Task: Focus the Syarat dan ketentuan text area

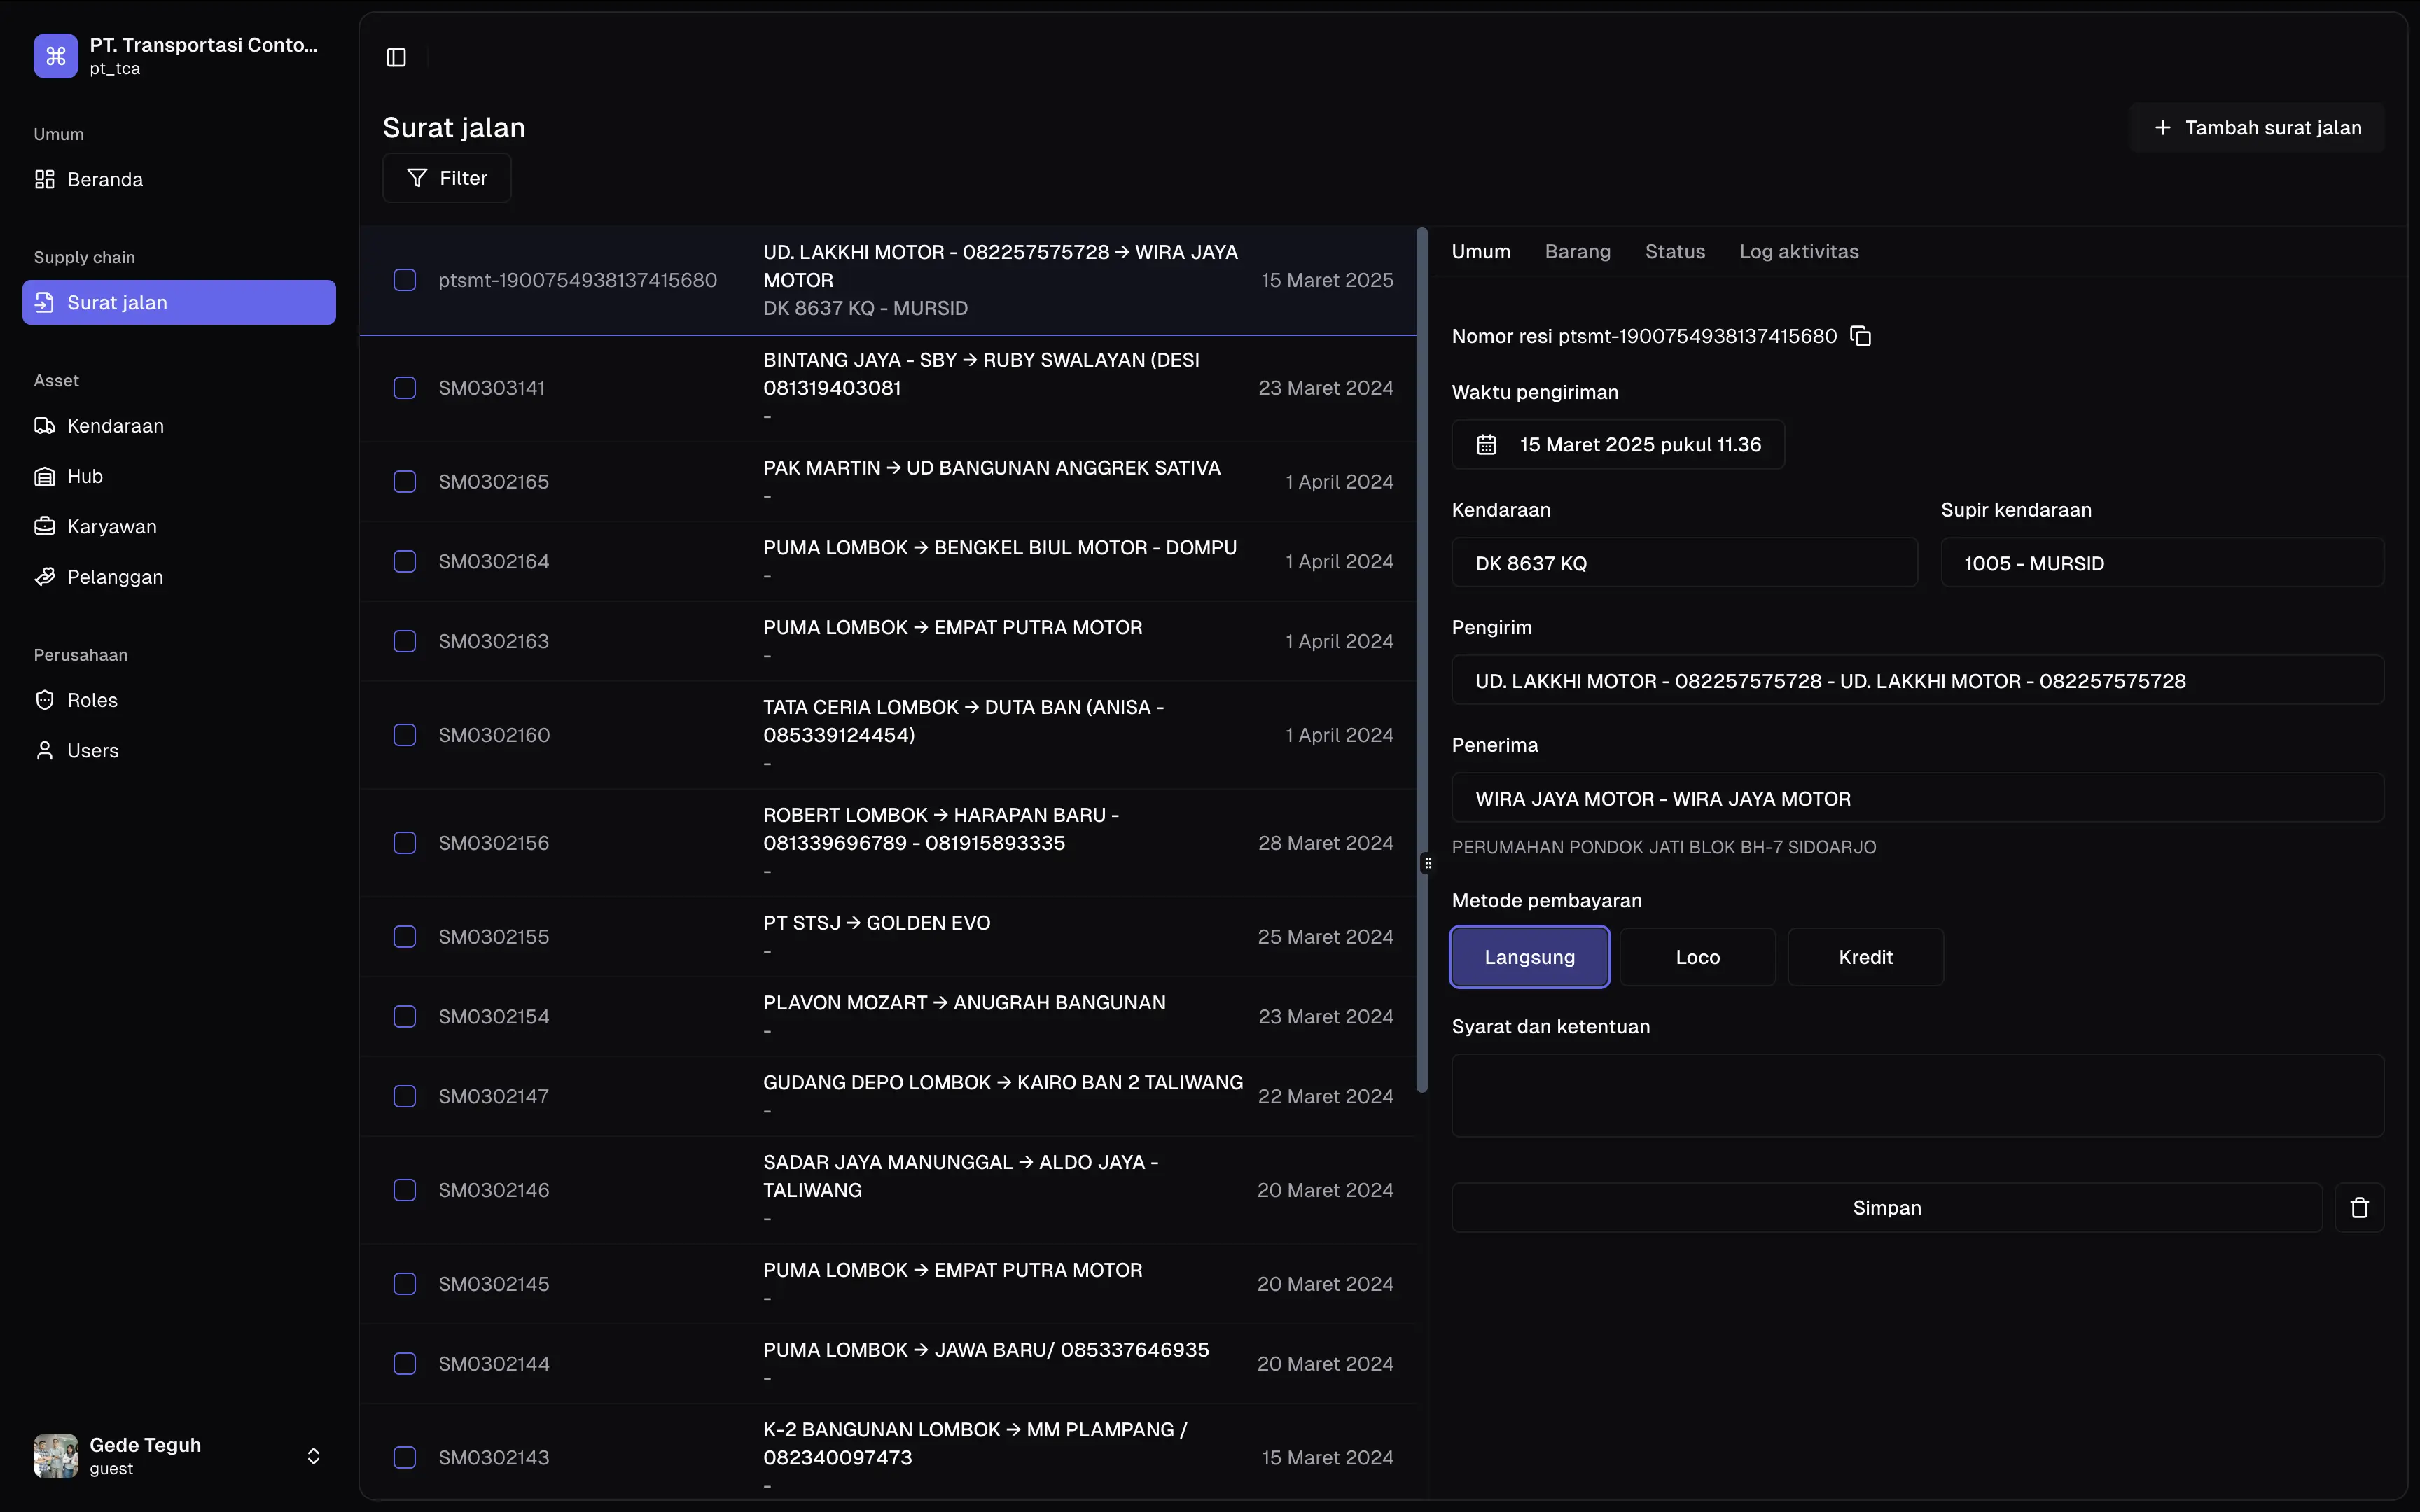Action: click(1917, 1095)
